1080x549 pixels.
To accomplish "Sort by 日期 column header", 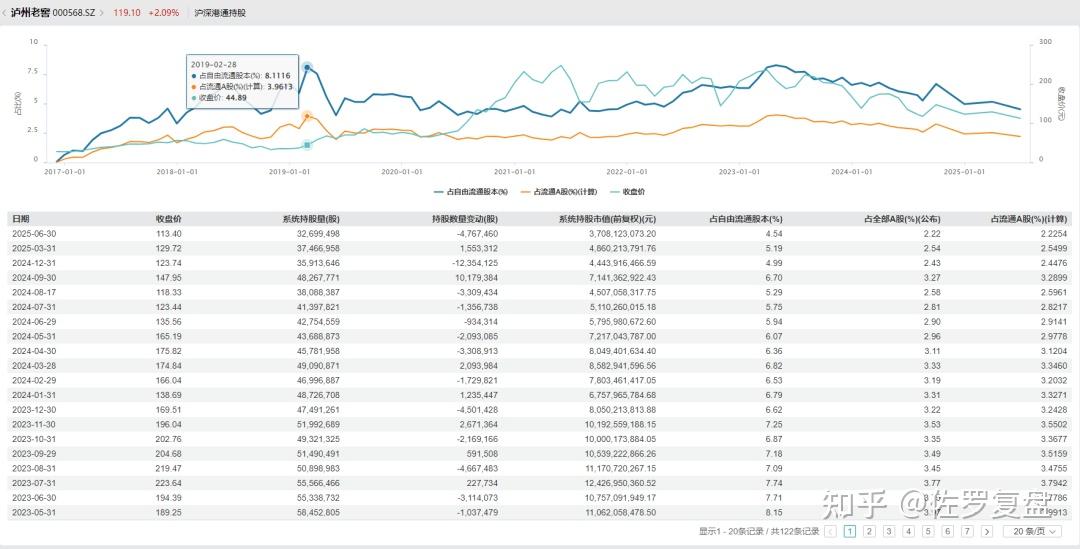I will pos(21,219).
